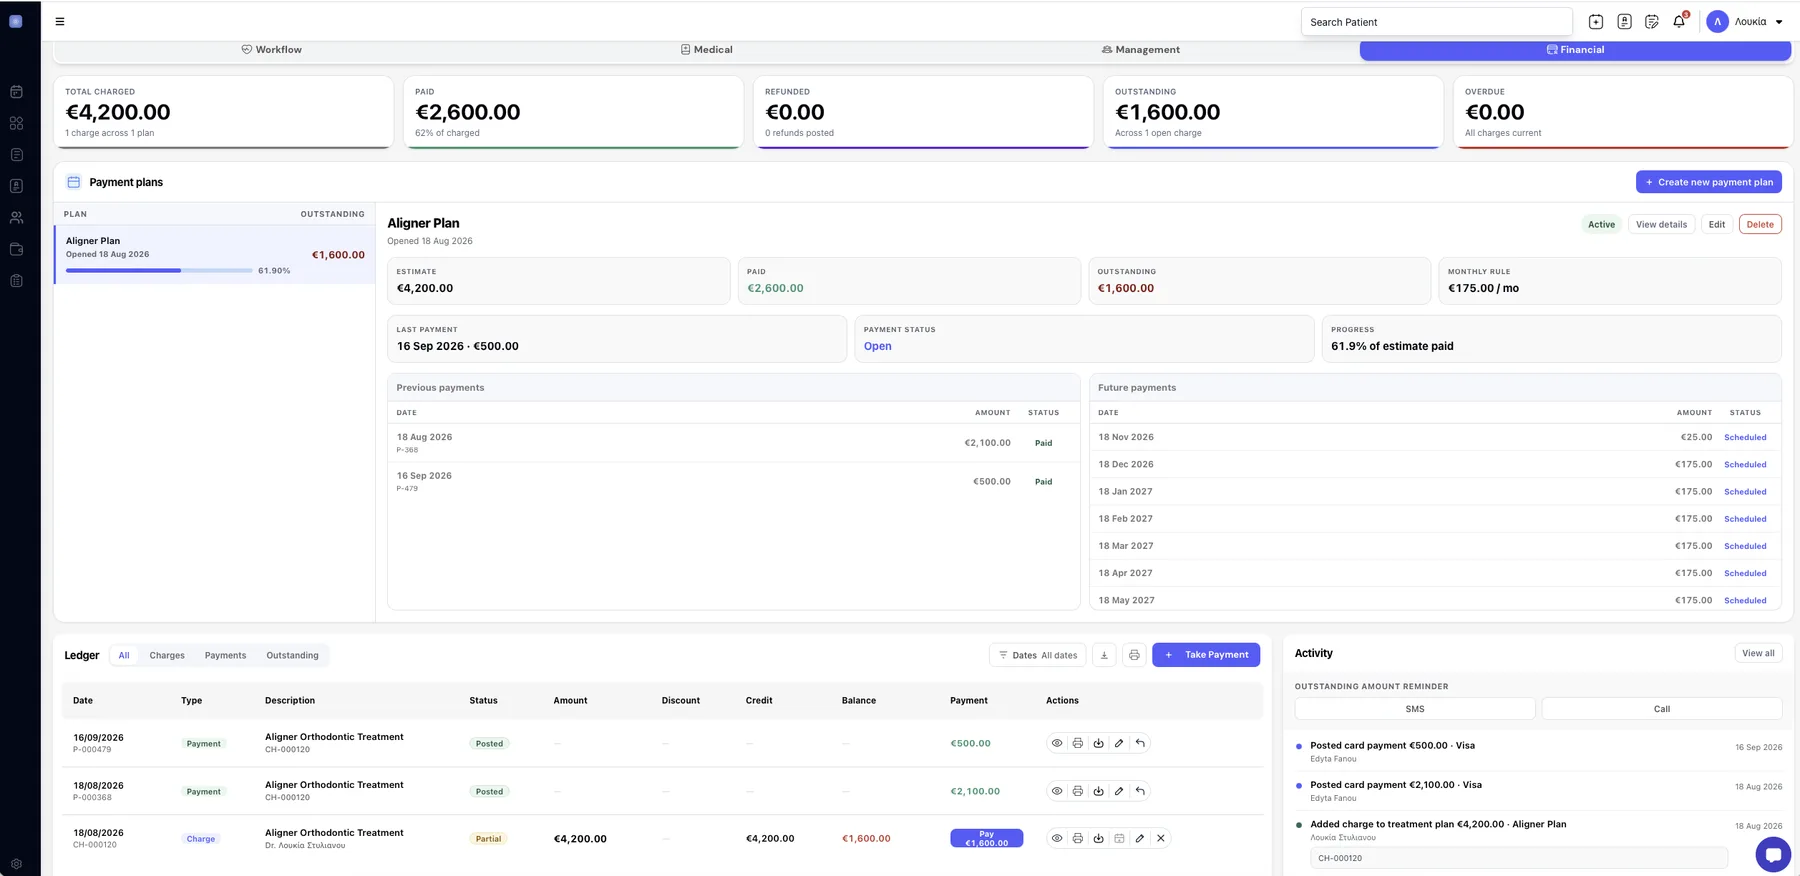This screenshot has width=1800, height=876.
Task: Open settings gear in left sidebar
Action: pos(16,864)
